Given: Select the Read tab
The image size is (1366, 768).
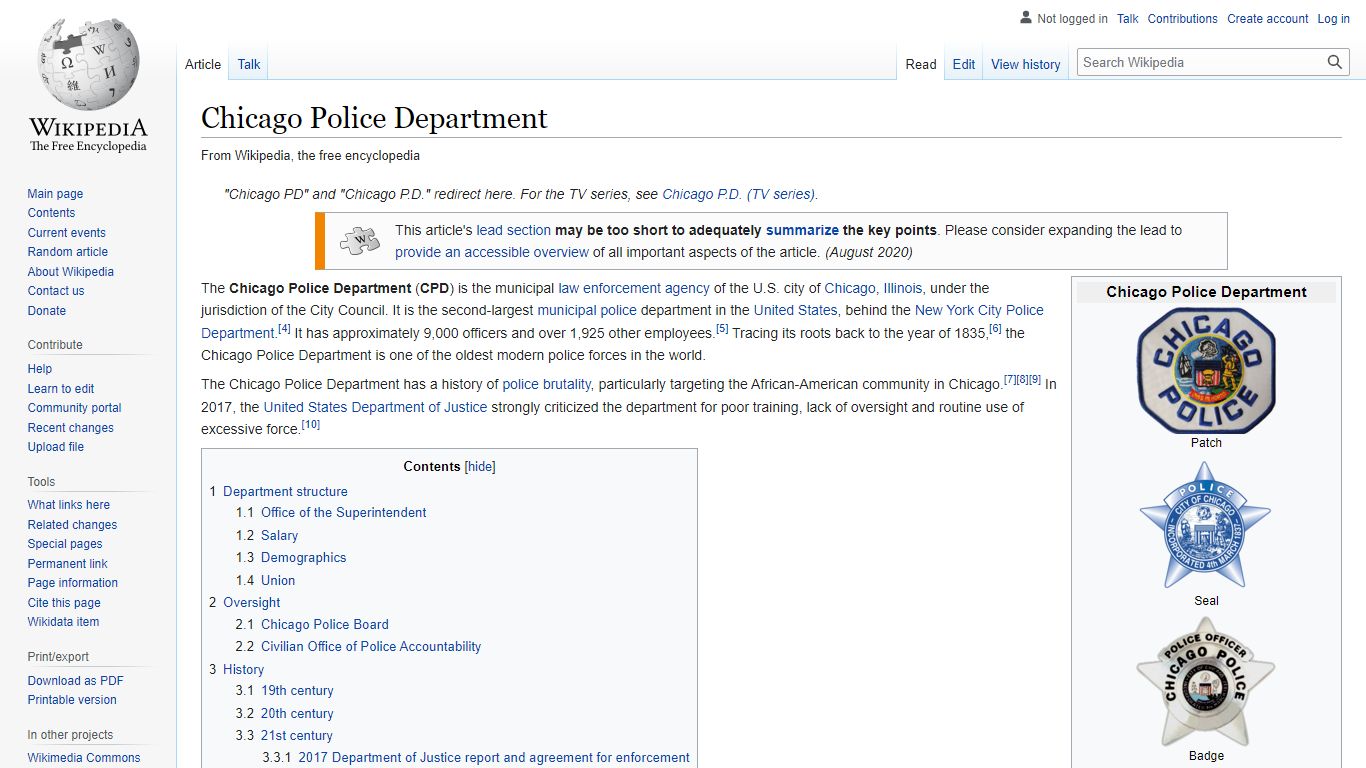Looking at the screenshot, I should [921, 64].
